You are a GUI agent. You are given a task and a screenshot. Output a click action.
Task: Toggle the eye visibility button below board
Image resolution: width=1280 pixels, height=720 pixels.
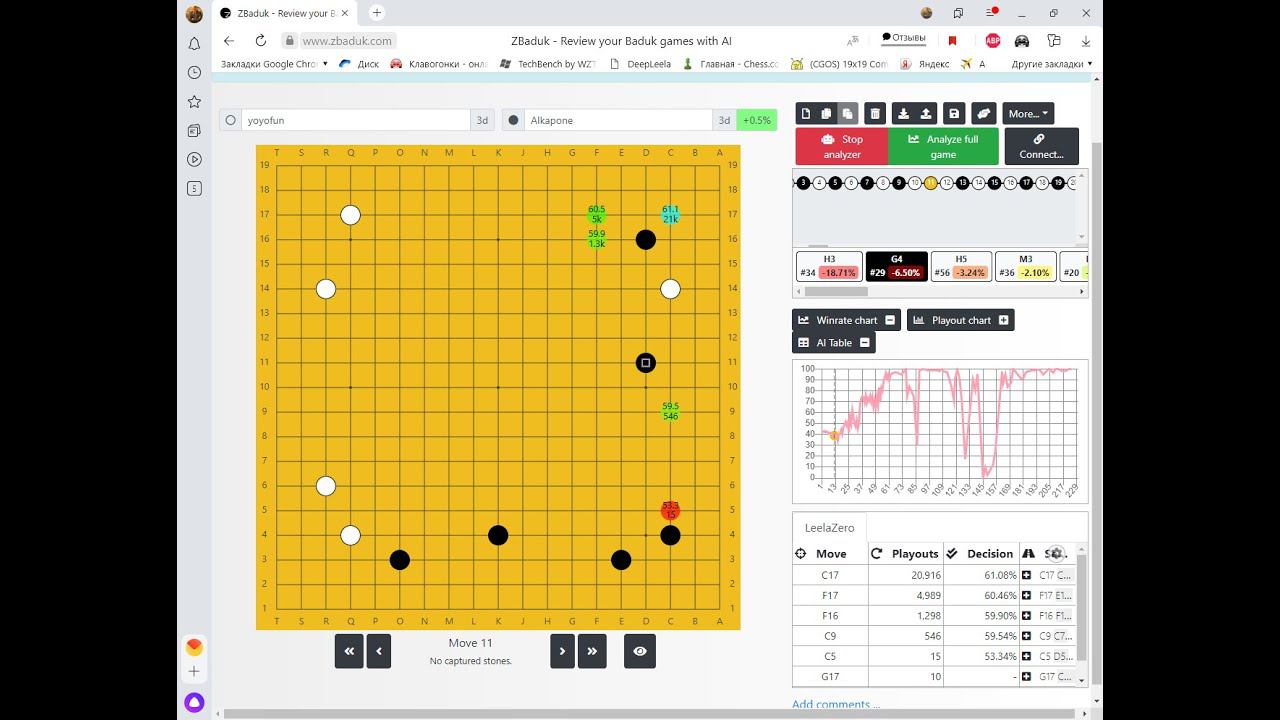640,651
